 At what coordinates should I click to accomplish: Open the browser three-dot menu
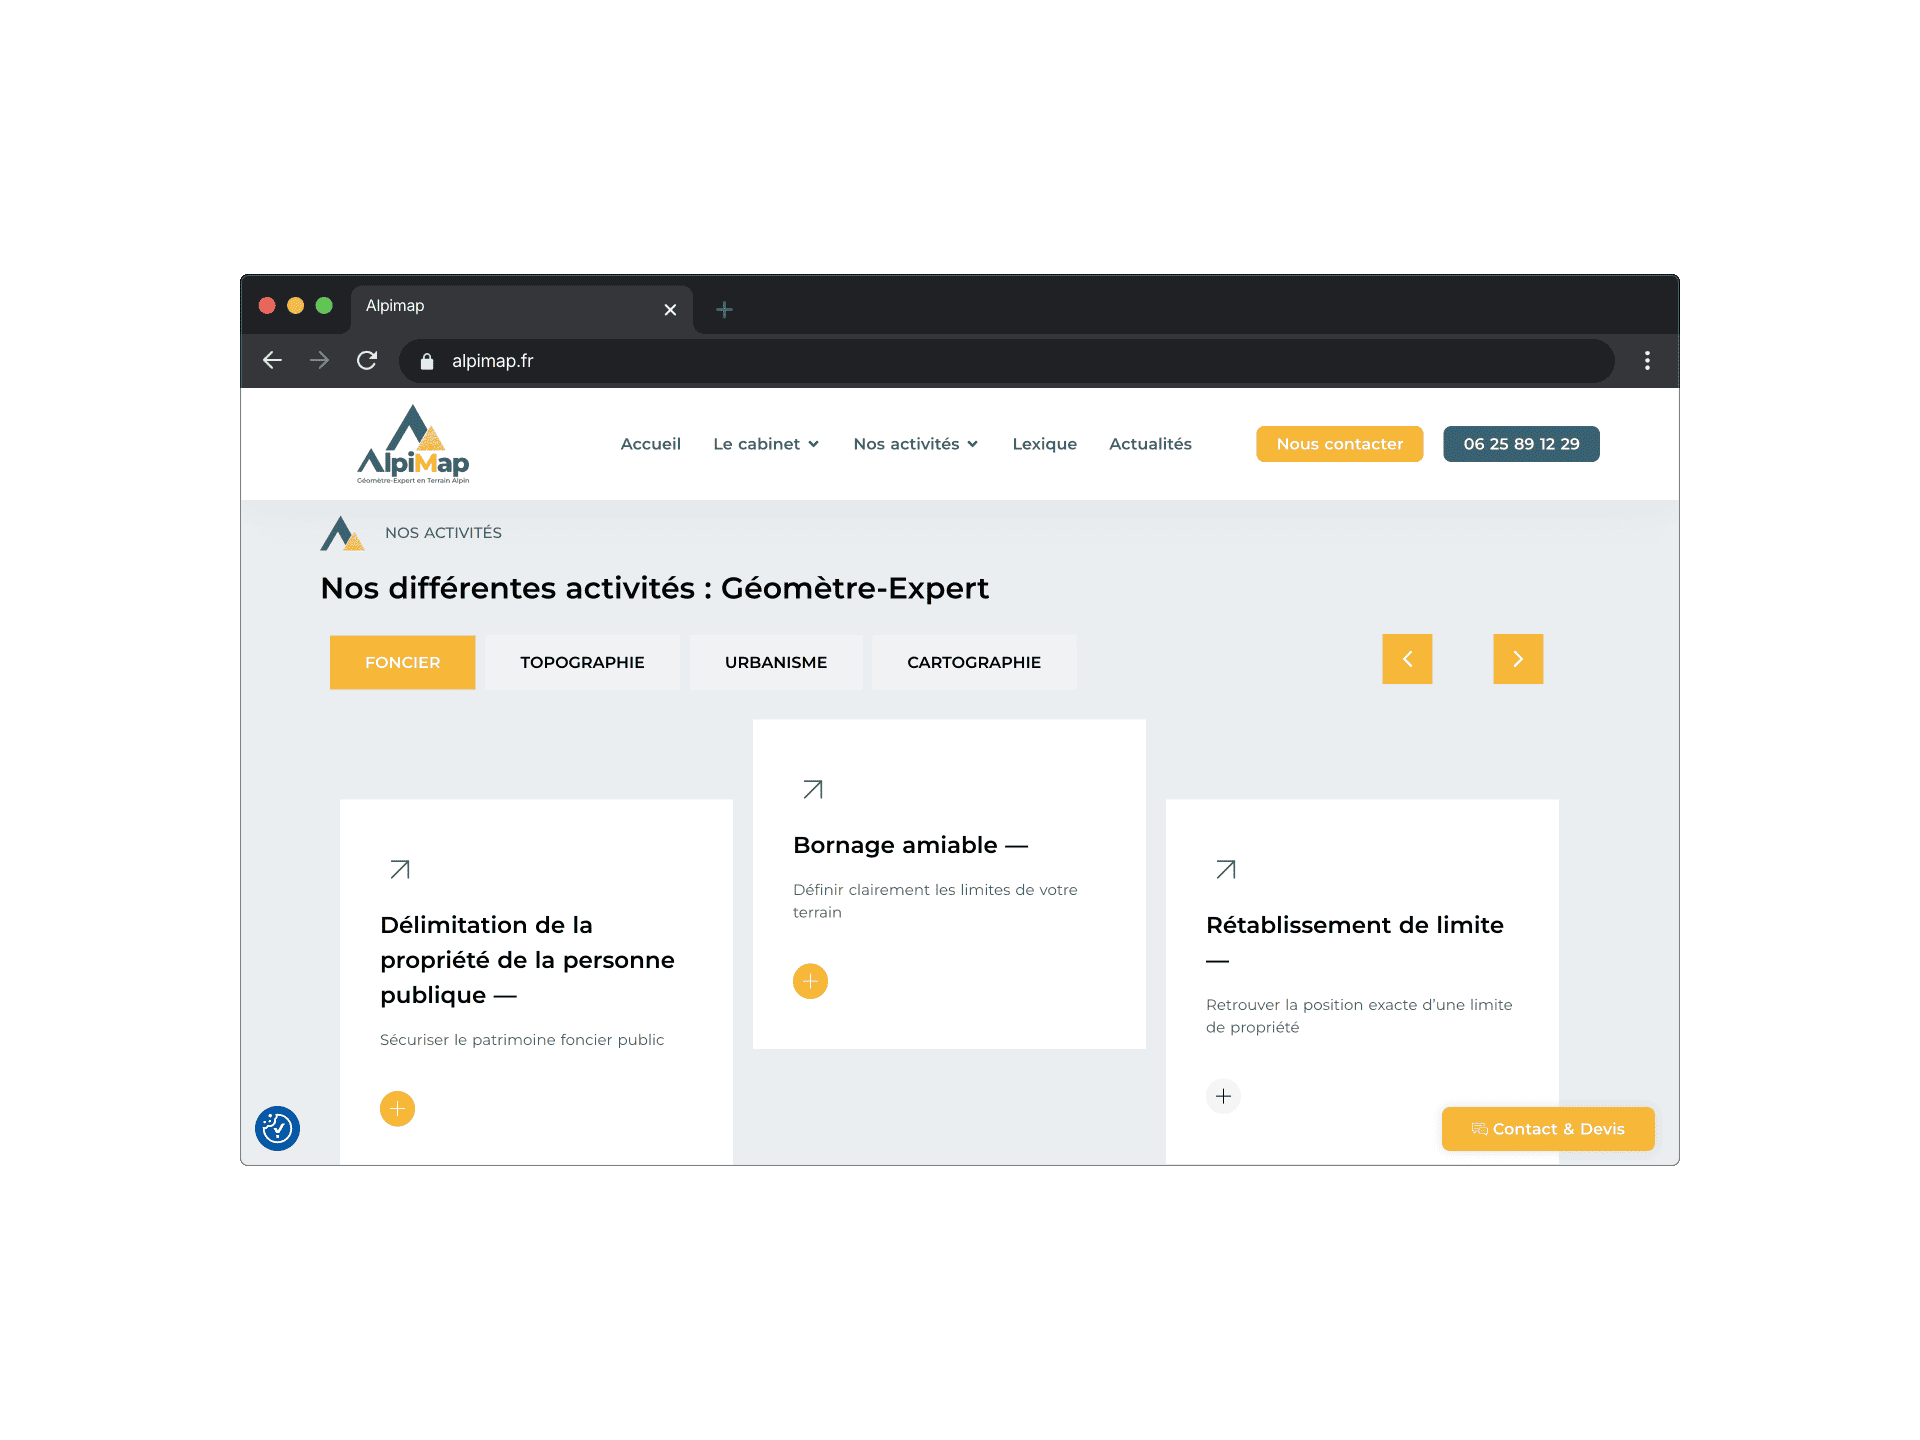[x=1647, y=360]
